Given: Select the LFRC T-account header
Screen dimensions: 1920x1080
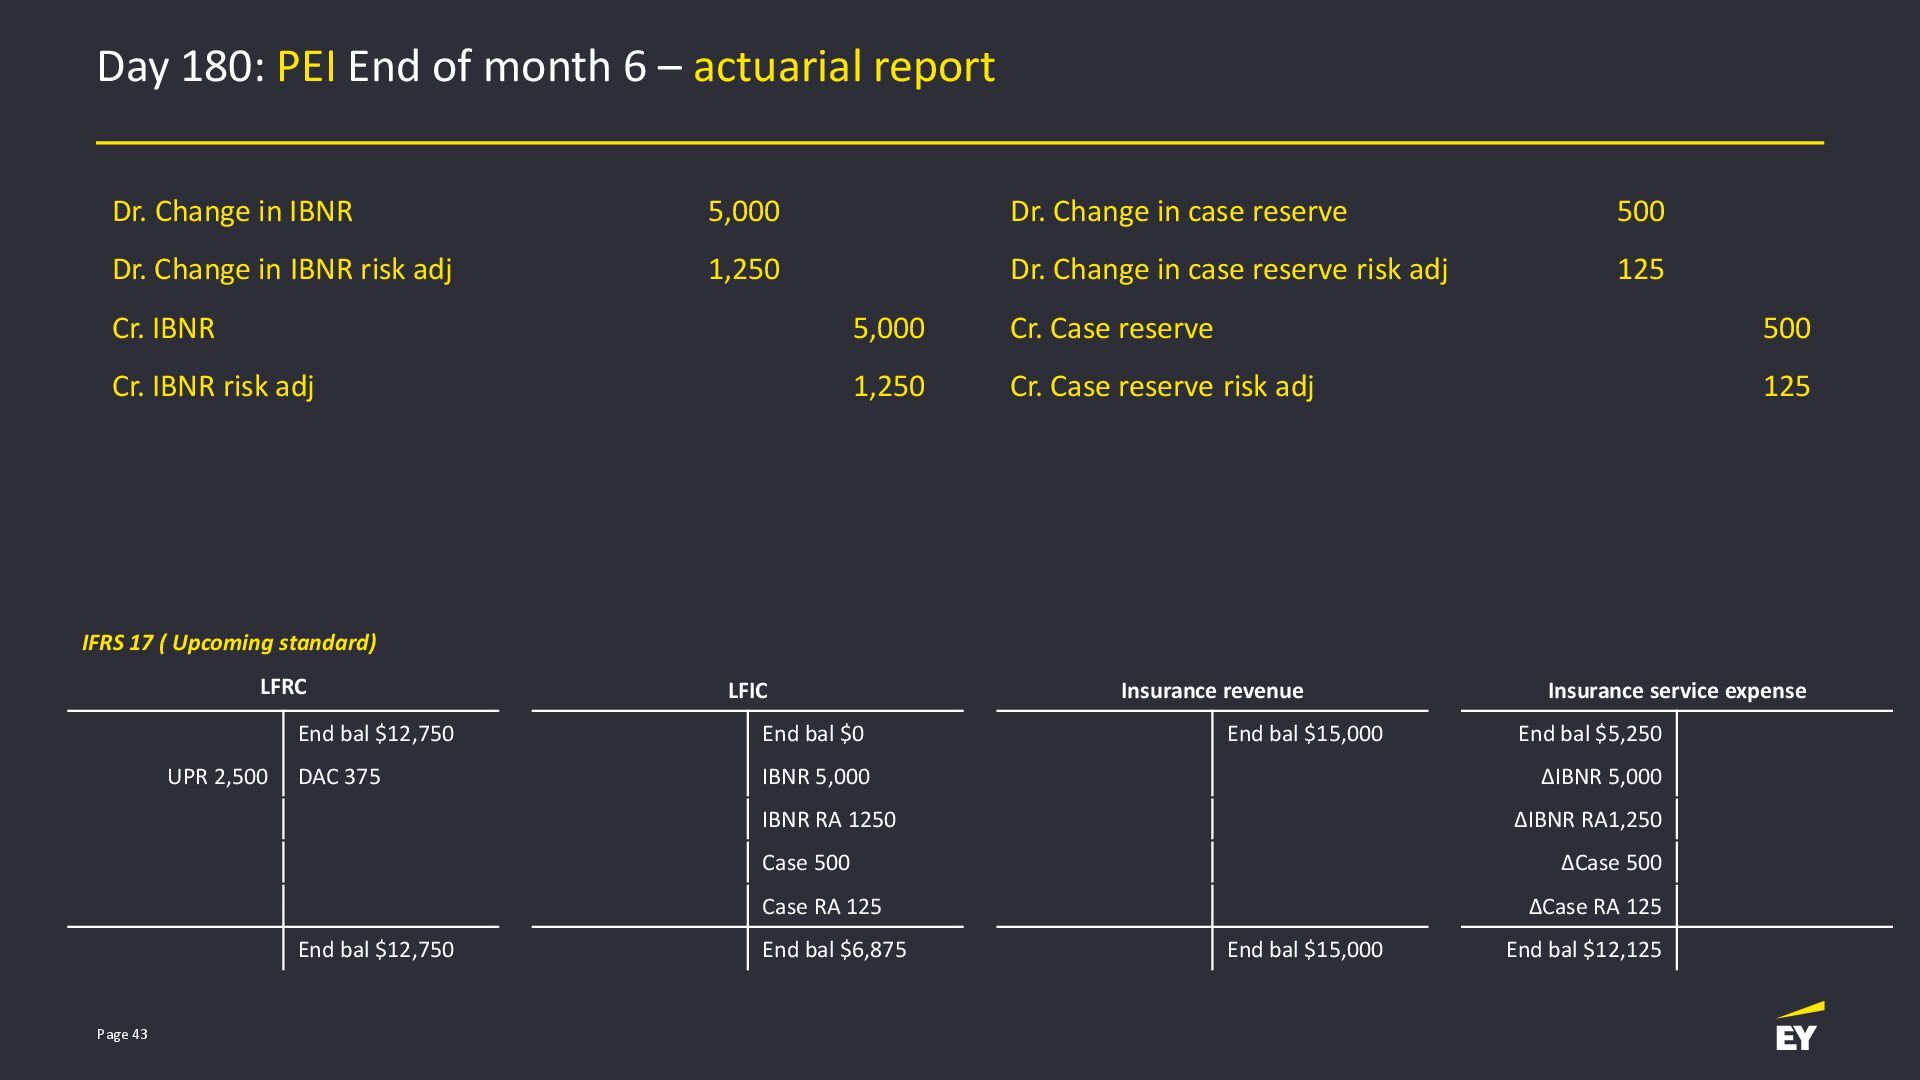Looking at the screenshot, I should (283, 687).
